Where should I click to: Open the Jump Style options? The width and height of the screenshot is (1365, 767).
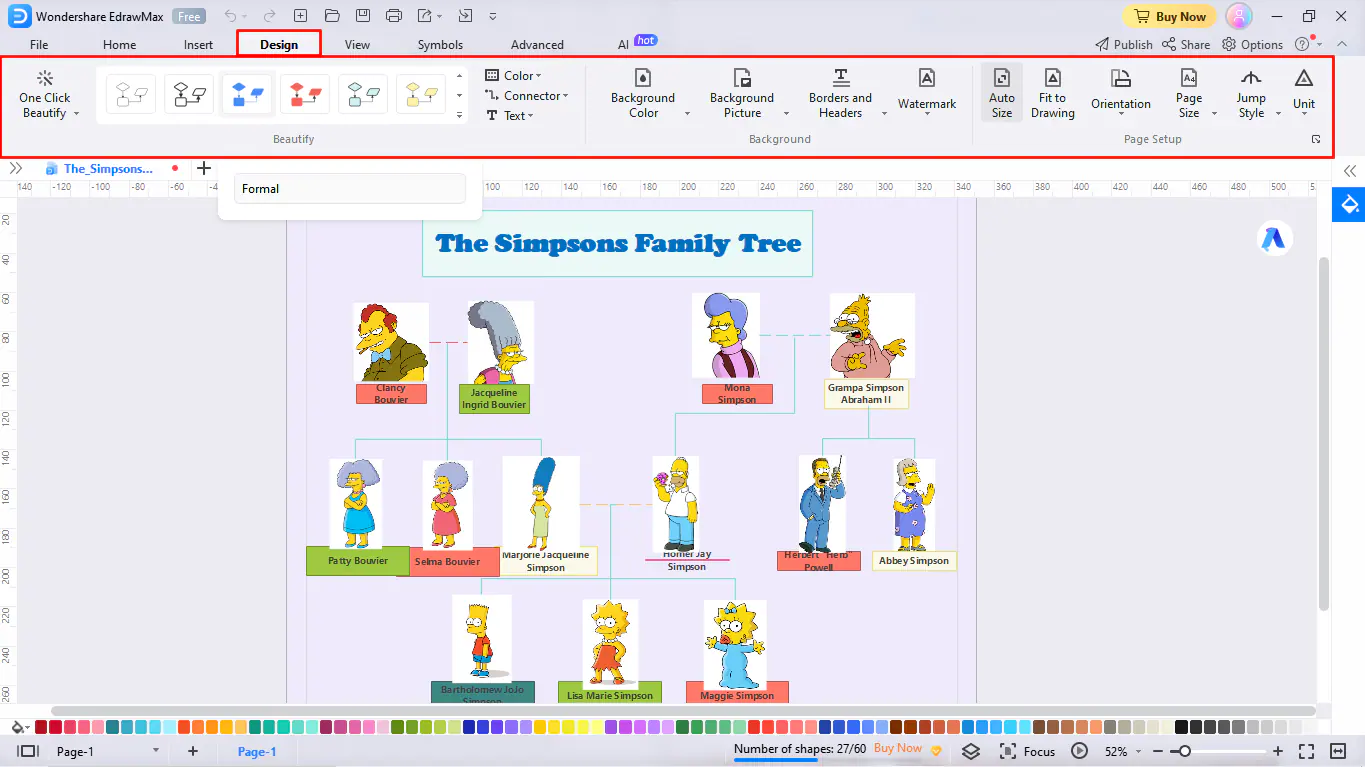click(1251, 95)
